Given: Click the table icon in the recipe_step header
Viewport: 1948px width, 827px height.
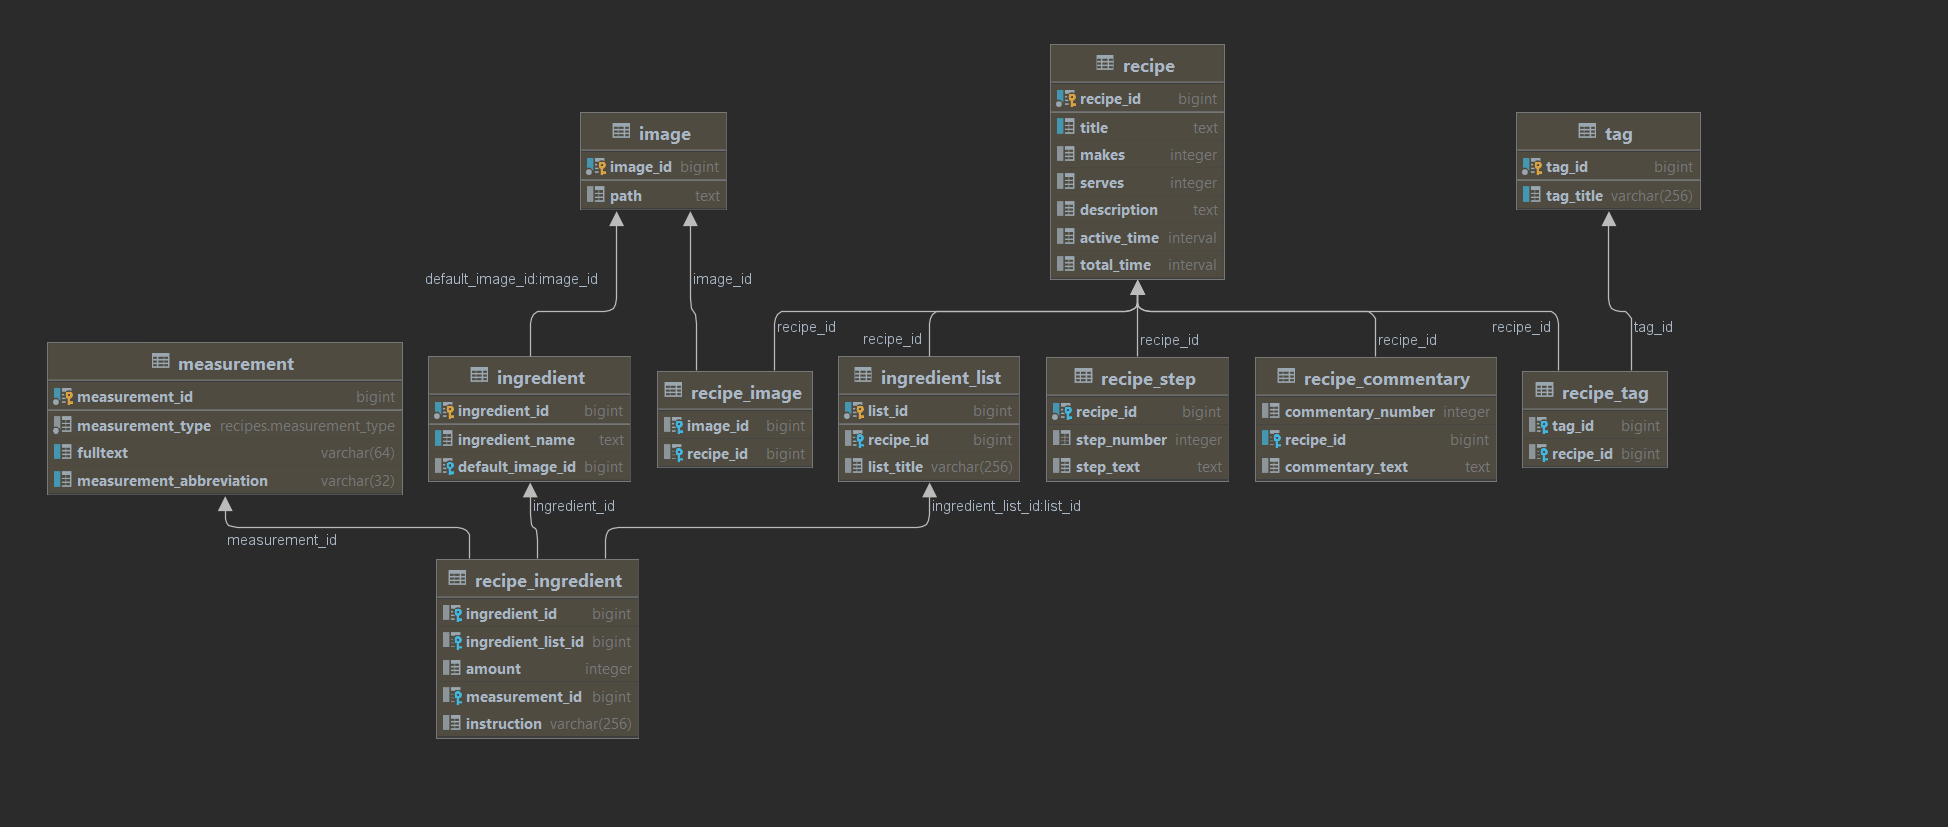Looking at the screenshot, I should tap(1083, 376).
